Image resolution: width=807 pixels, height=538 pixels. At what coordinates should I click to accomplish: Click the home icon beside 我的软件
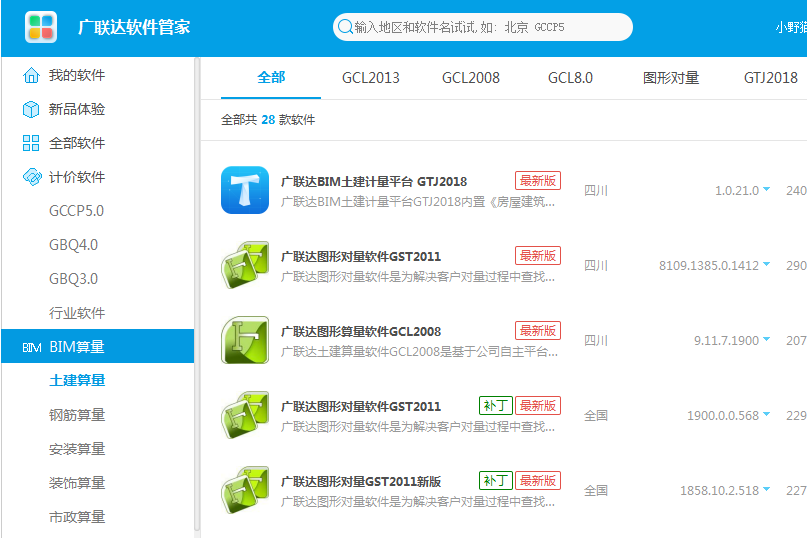click(x=31, y=75)
